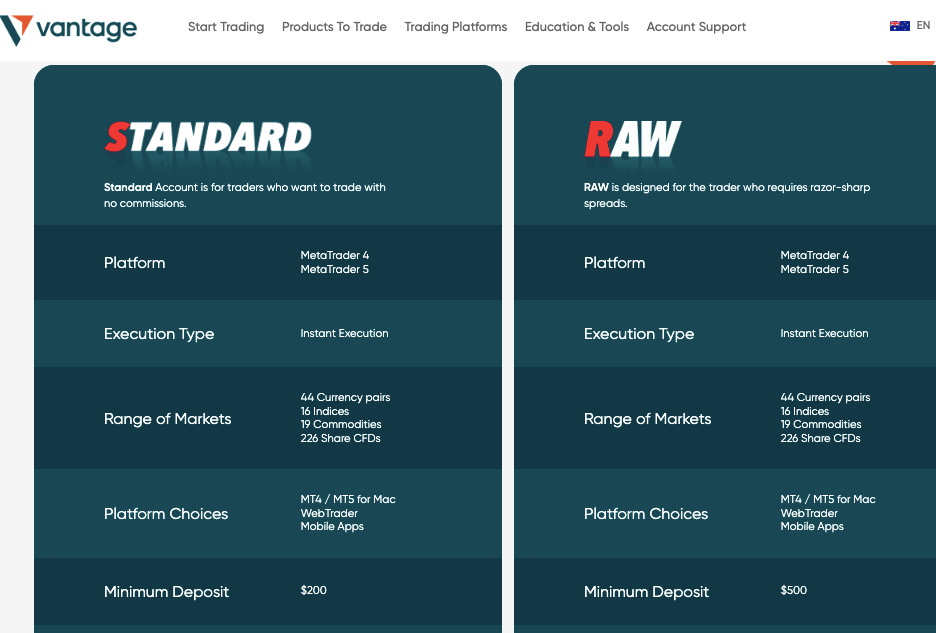Click 226 Share CFDs in RAW card

click(x=820, y=438)
